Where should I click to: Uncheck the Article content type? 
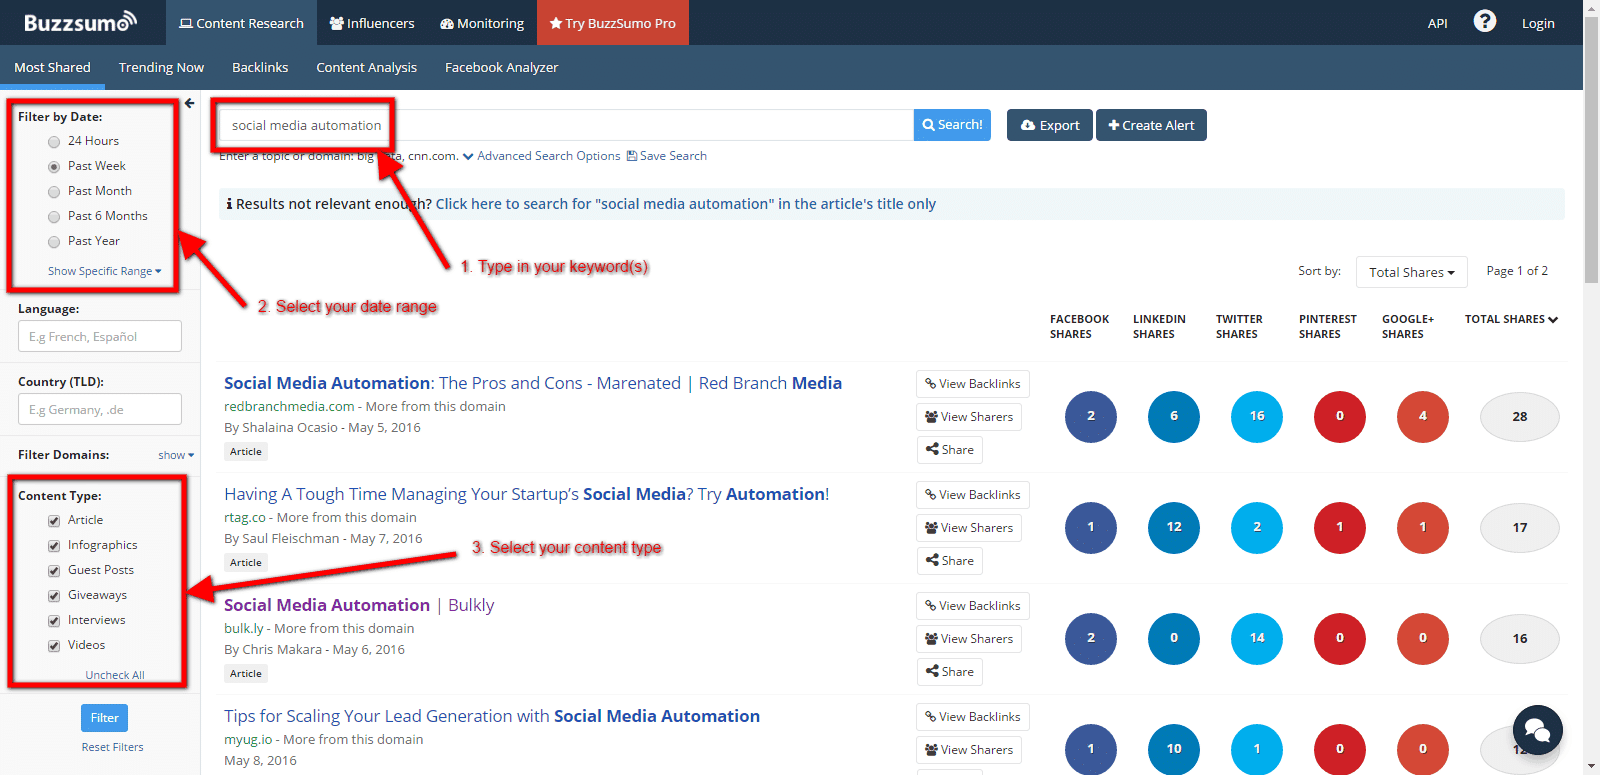coord(54,521)
